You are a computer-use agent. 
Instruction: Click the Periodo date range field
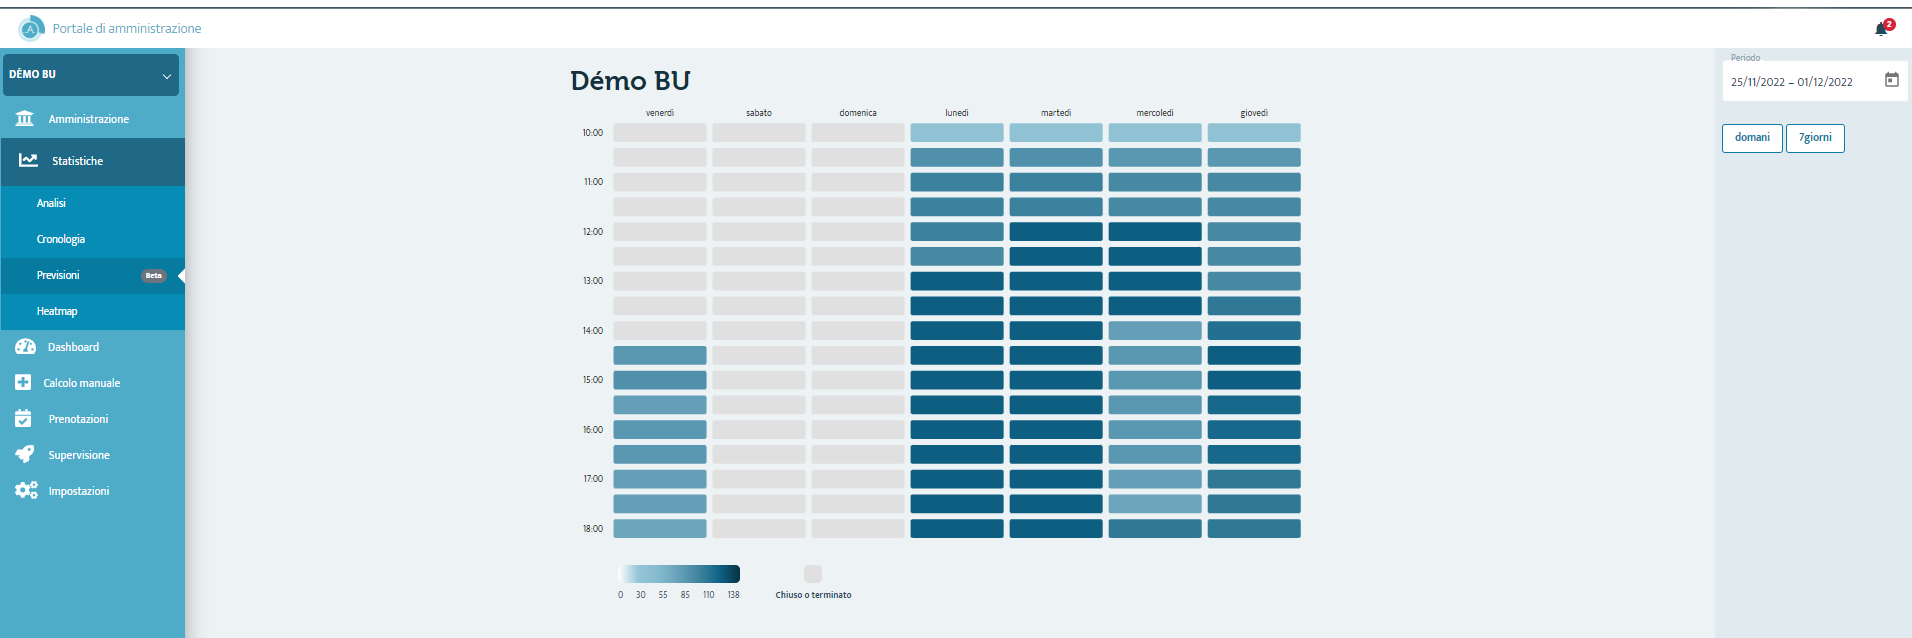click(x=1814, y=81)
